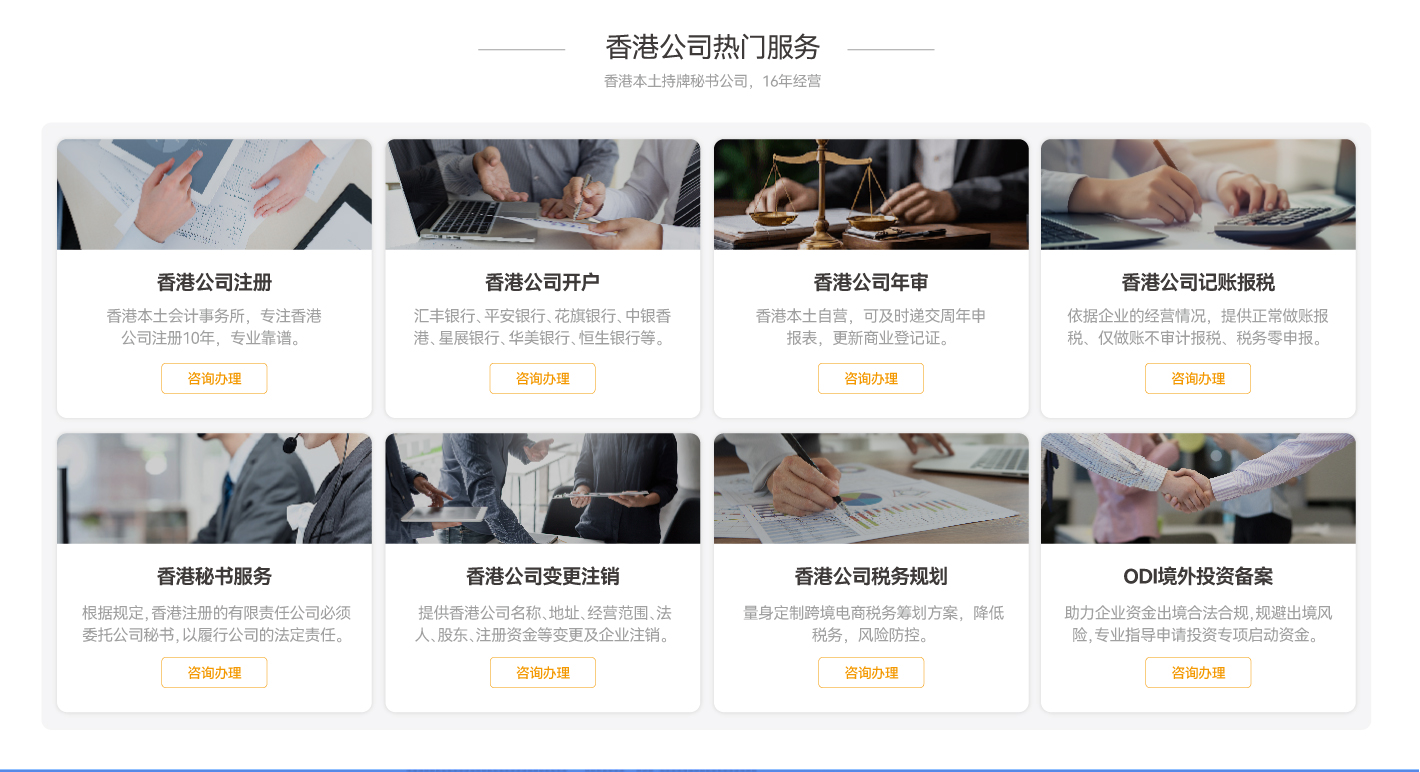Click 咨询办理 button under ODI境外投资备案
Screen dimensions: 1420x772
point(1198,672)
